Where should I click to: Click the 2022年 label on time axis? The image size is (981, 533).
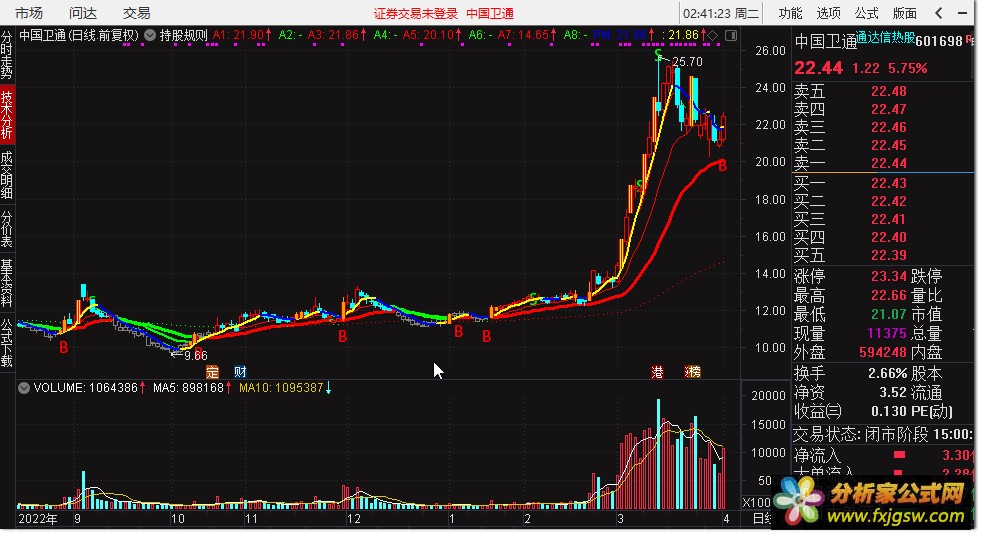38,519
